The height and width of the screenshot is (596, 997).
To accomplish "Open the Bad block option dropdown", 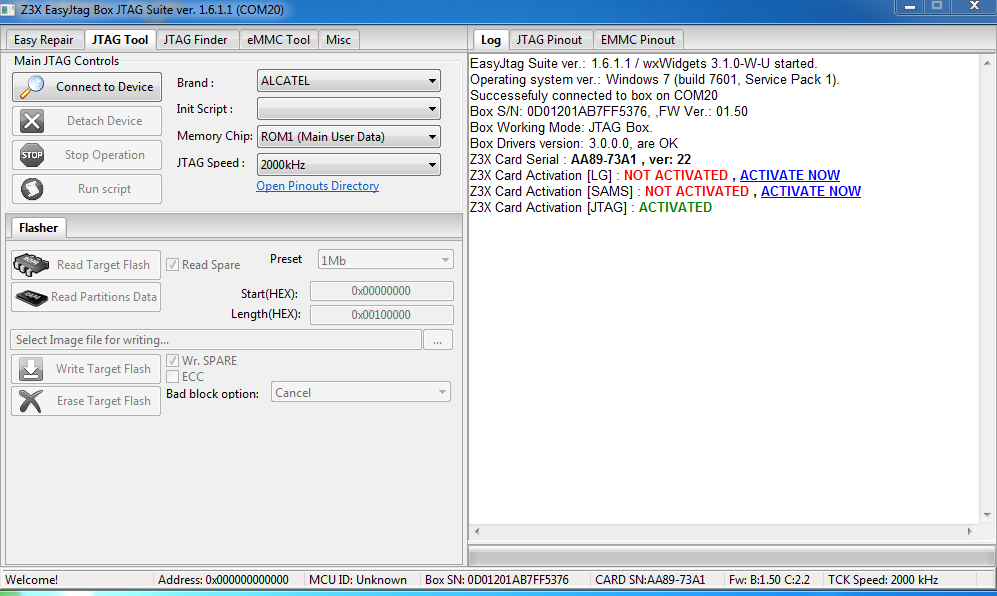I will pyautogui.click(x=361, y=392).
